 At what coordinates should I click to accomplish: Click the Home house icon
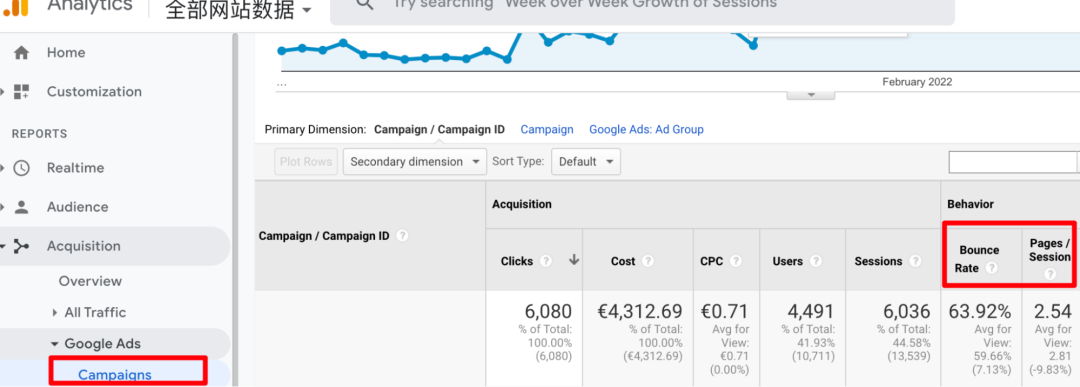pyautogui.click(x=21, y=52)
